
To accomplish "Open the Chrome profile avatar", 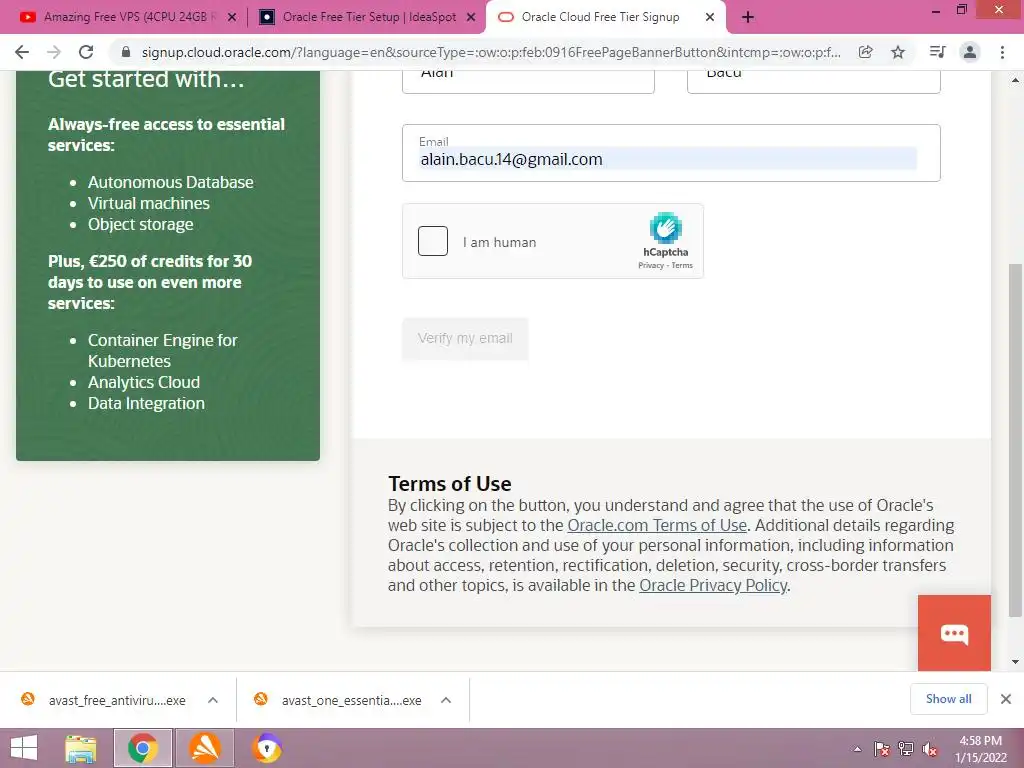I will coord(970,52).
